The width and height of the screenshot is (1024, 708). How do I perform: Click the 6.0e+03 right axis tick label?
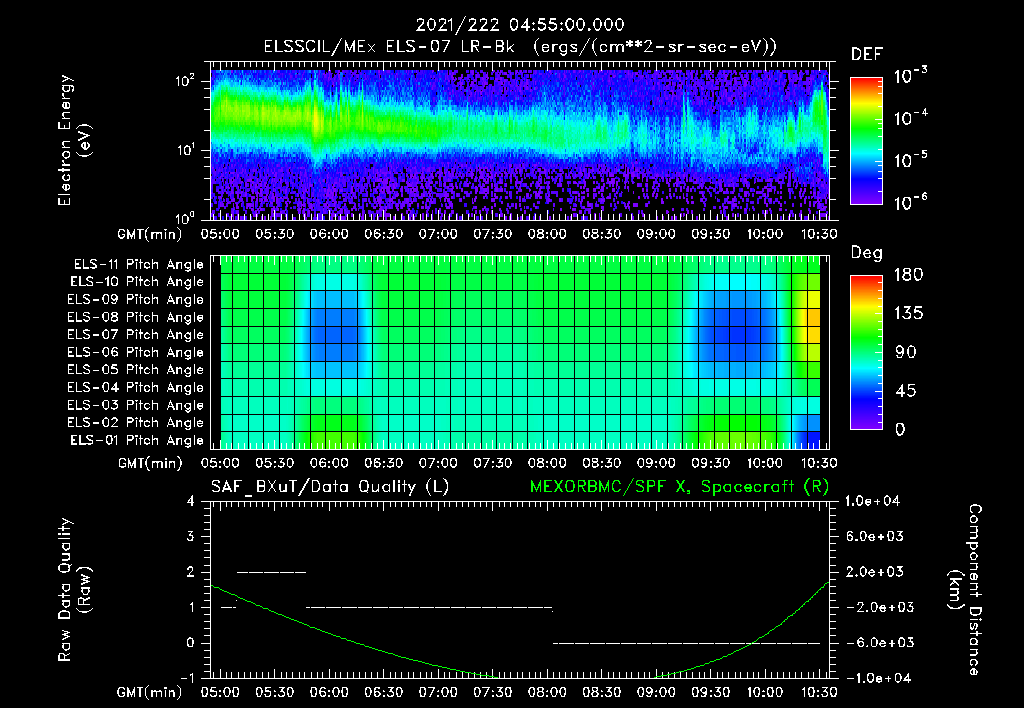874,536
